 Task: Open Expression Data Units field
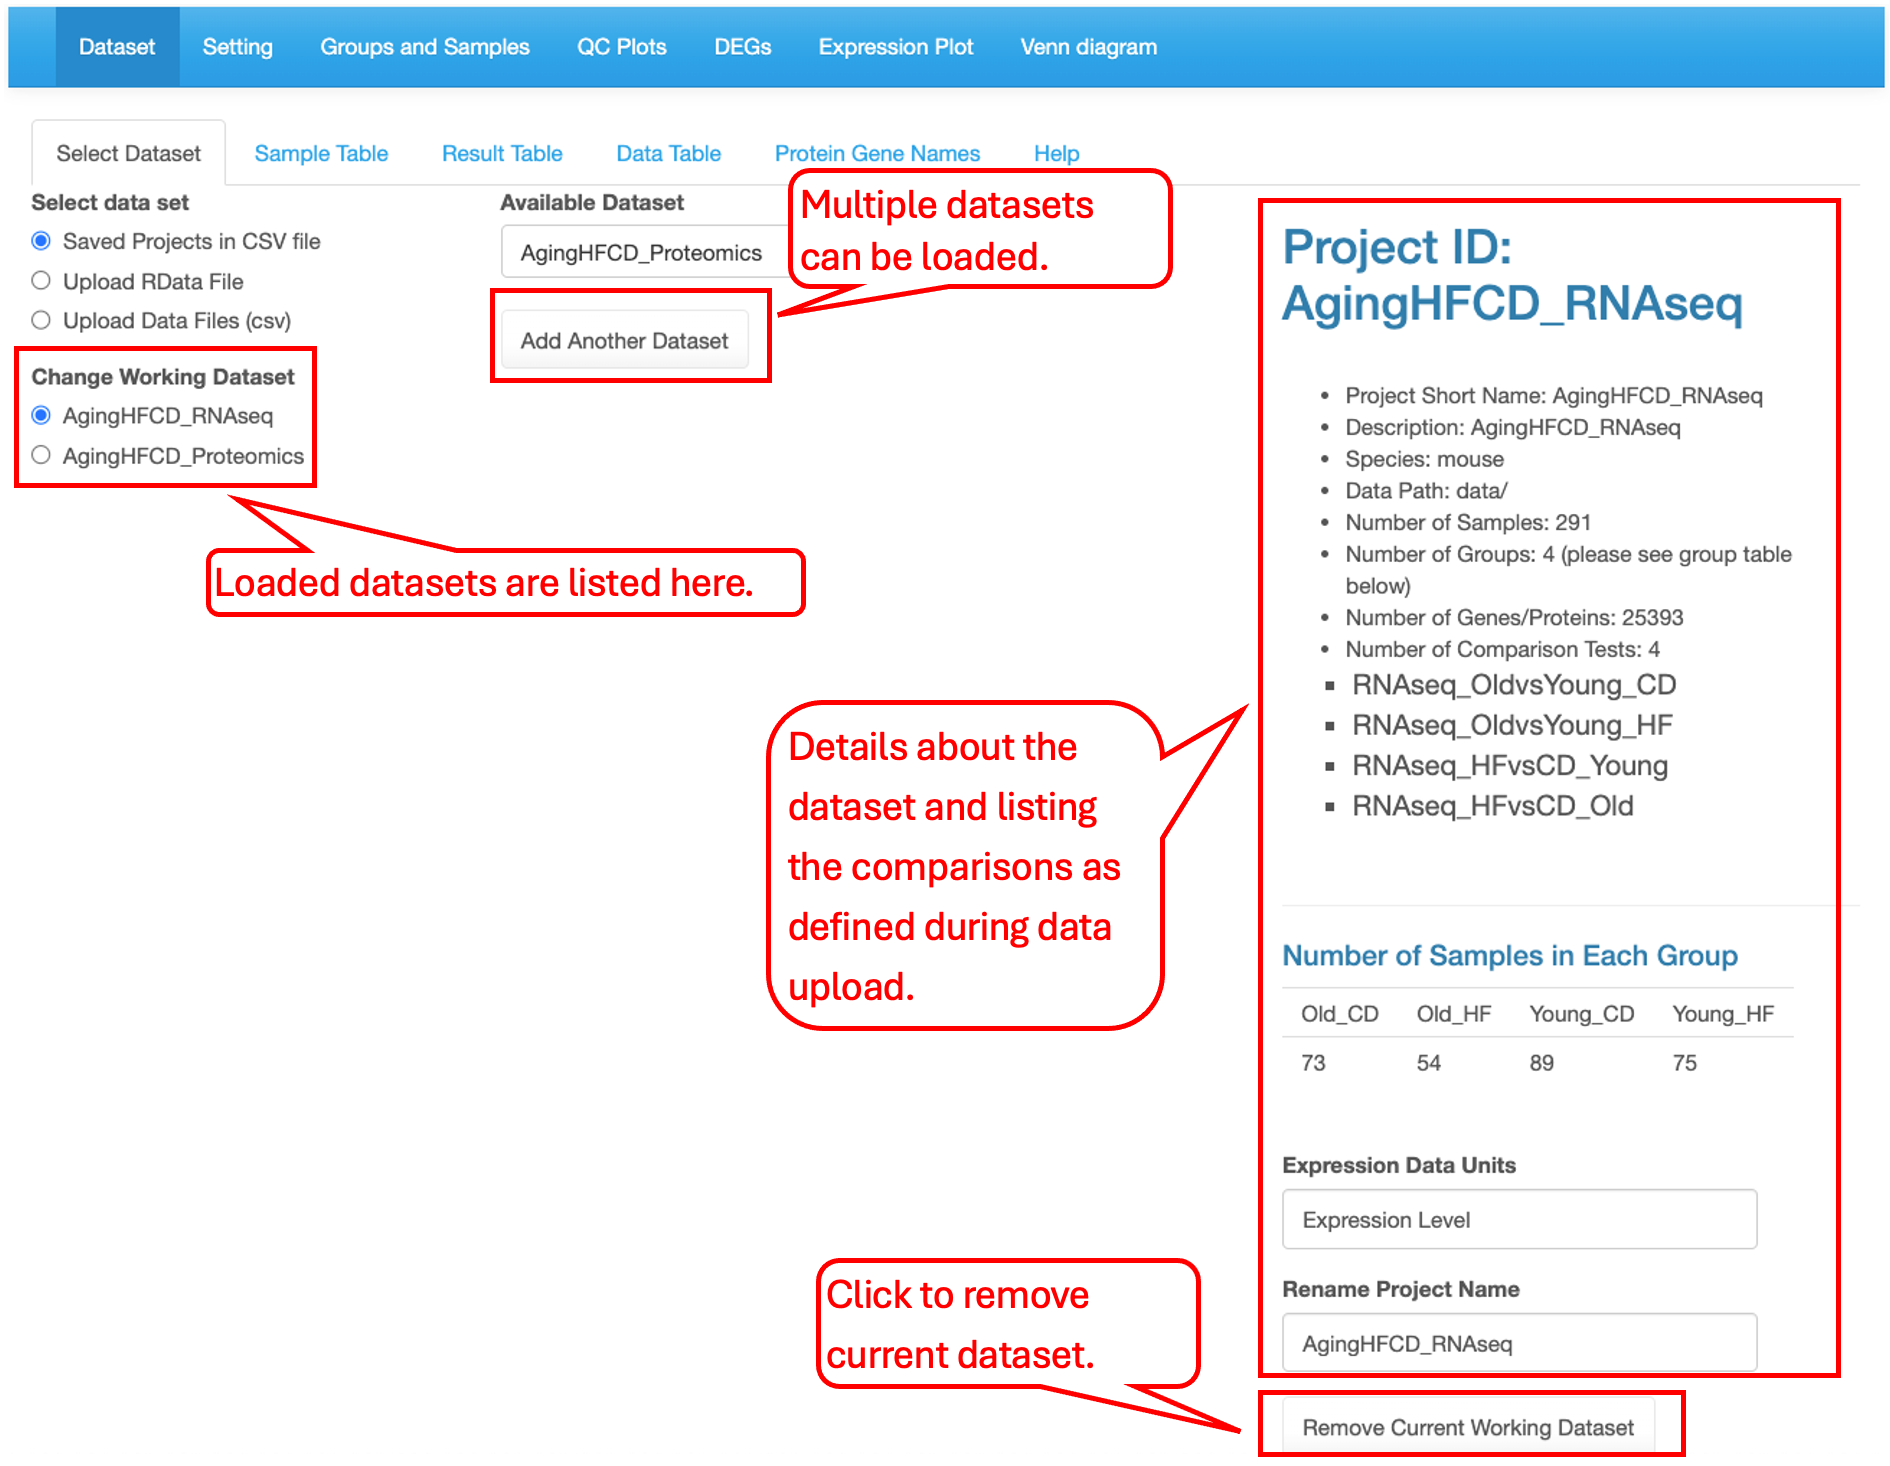(1519, 1219)
